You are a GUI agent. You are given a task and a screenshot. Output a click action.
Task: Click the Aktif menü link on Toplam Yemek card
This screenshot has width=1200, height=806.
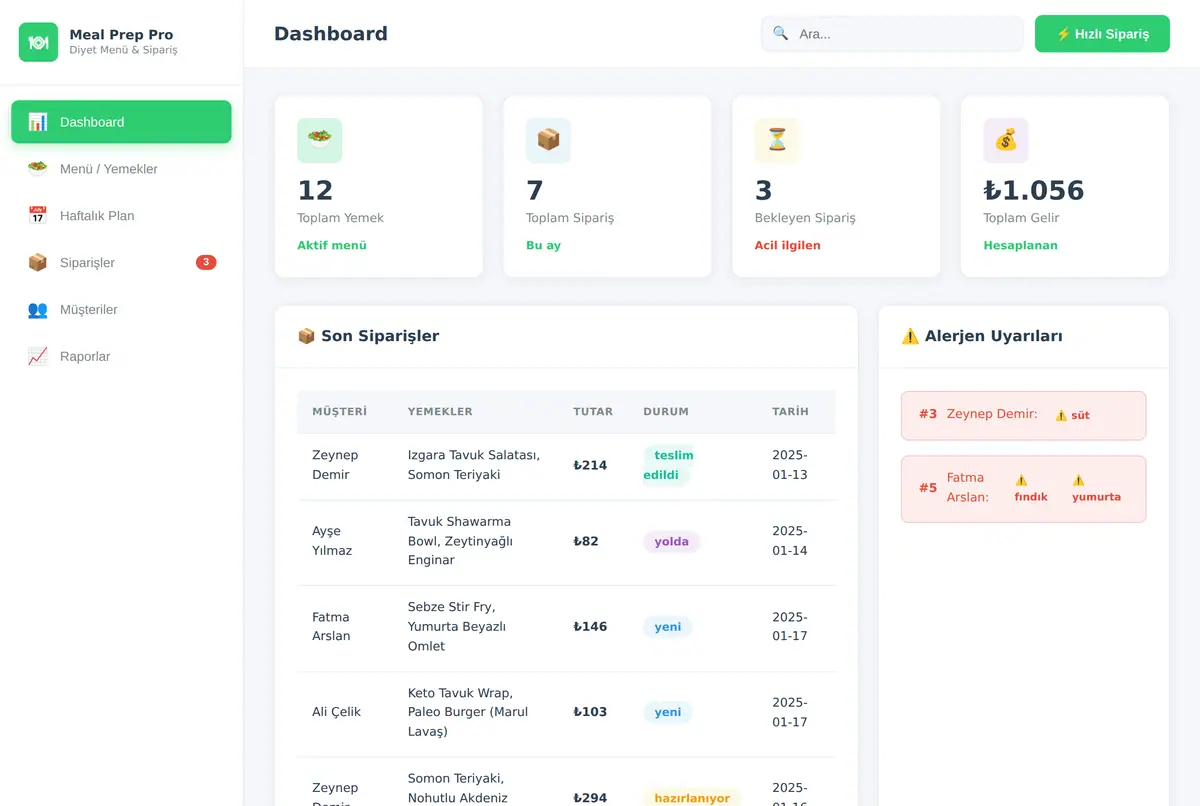point(332,246)
